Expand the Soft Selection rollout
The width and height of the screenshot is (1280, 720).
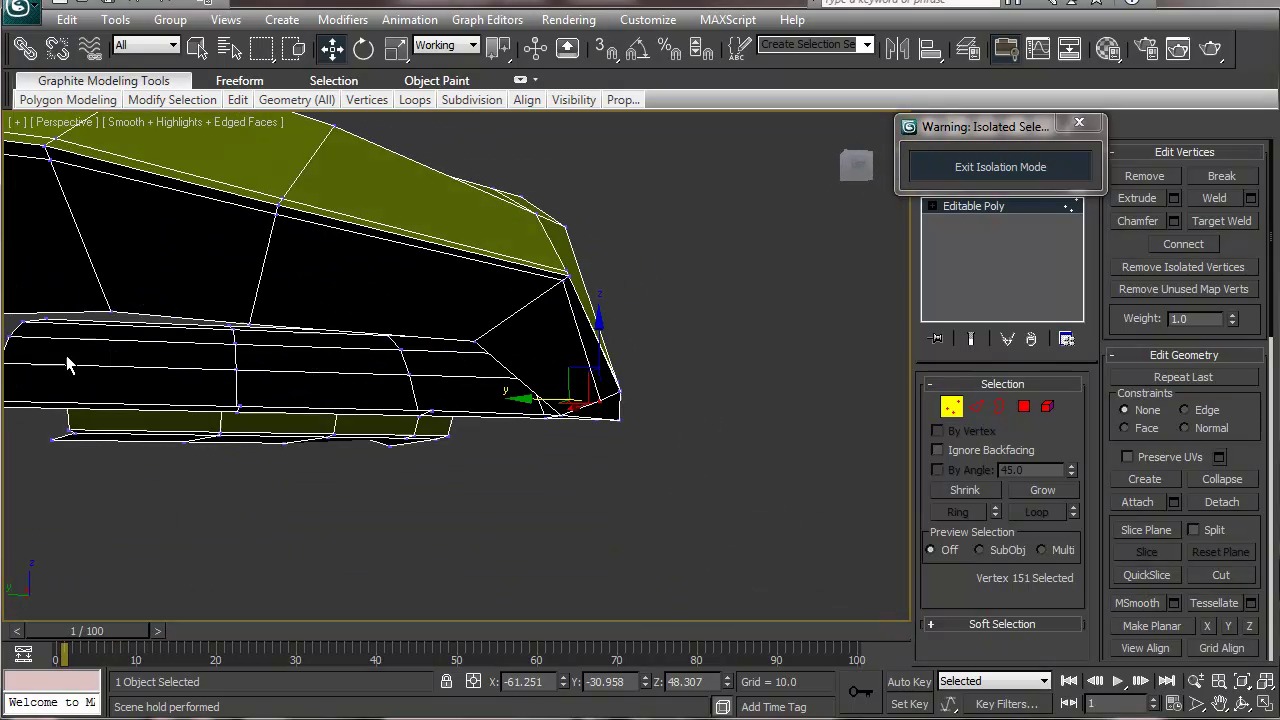coord(1002,624)
